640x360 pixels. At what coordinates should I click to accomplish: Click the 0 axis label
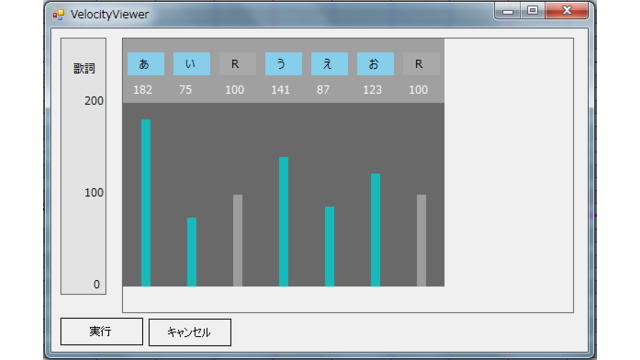point(97,284)
